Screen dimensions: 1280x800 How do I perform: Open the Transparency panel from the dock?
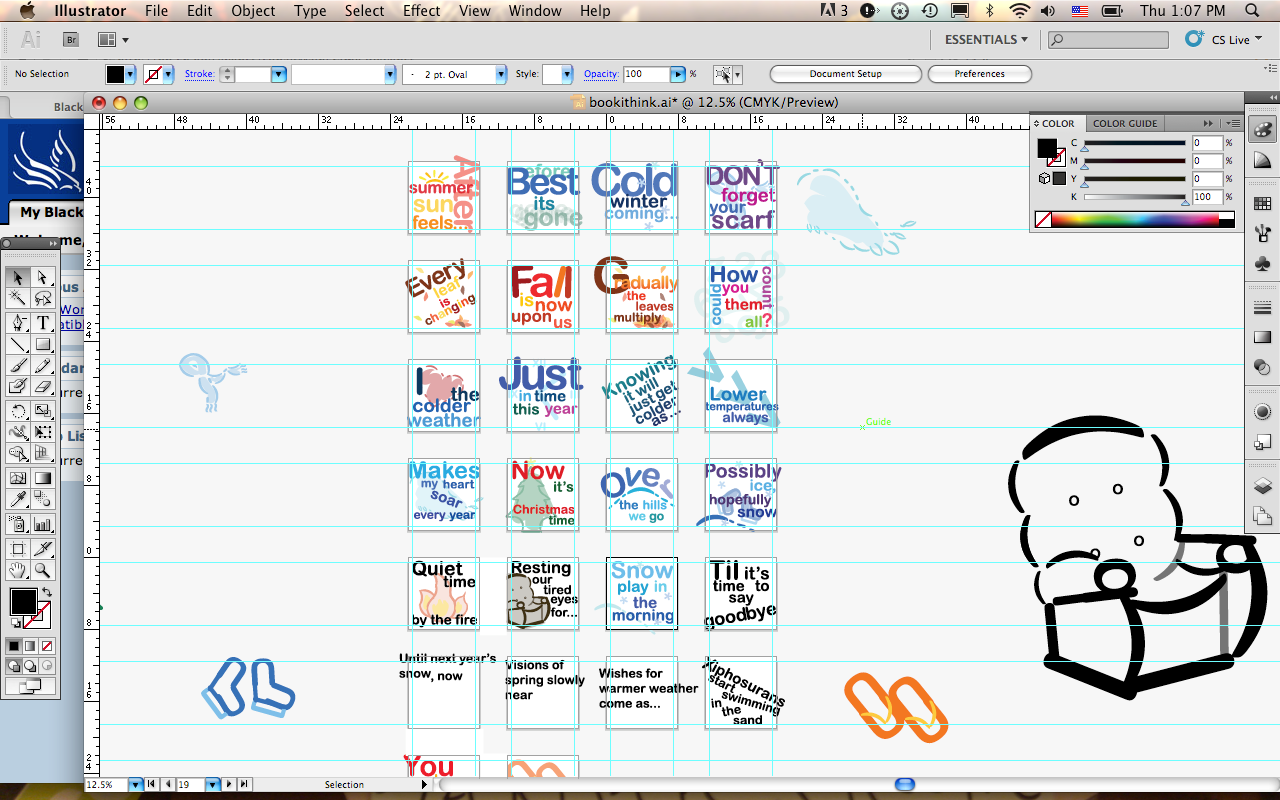[x=1262, y=368]
